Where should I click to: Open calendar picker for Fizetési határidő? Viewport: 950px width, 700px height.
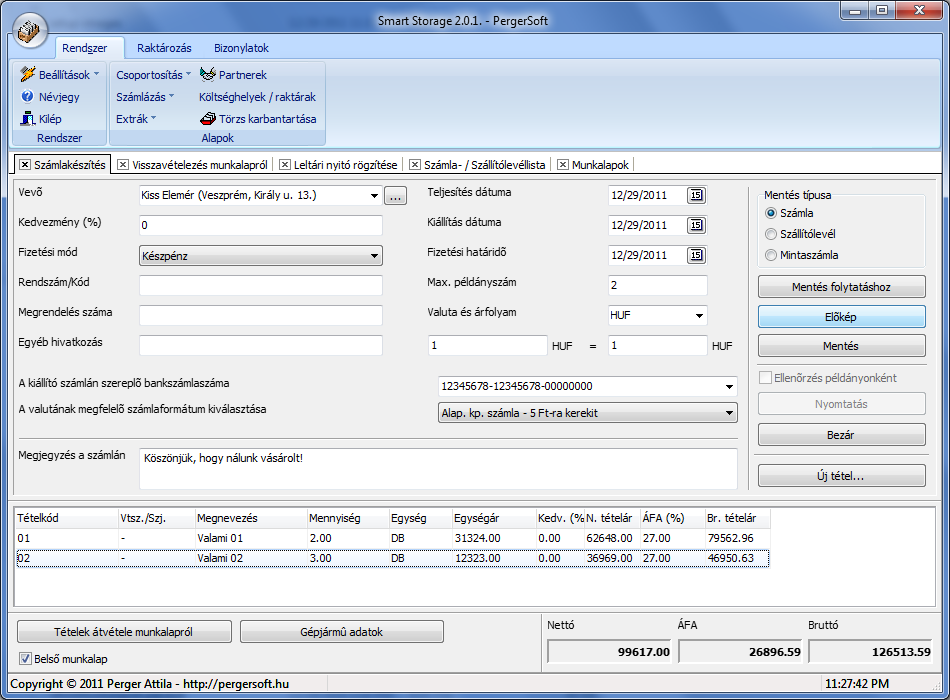pos(696,255)
